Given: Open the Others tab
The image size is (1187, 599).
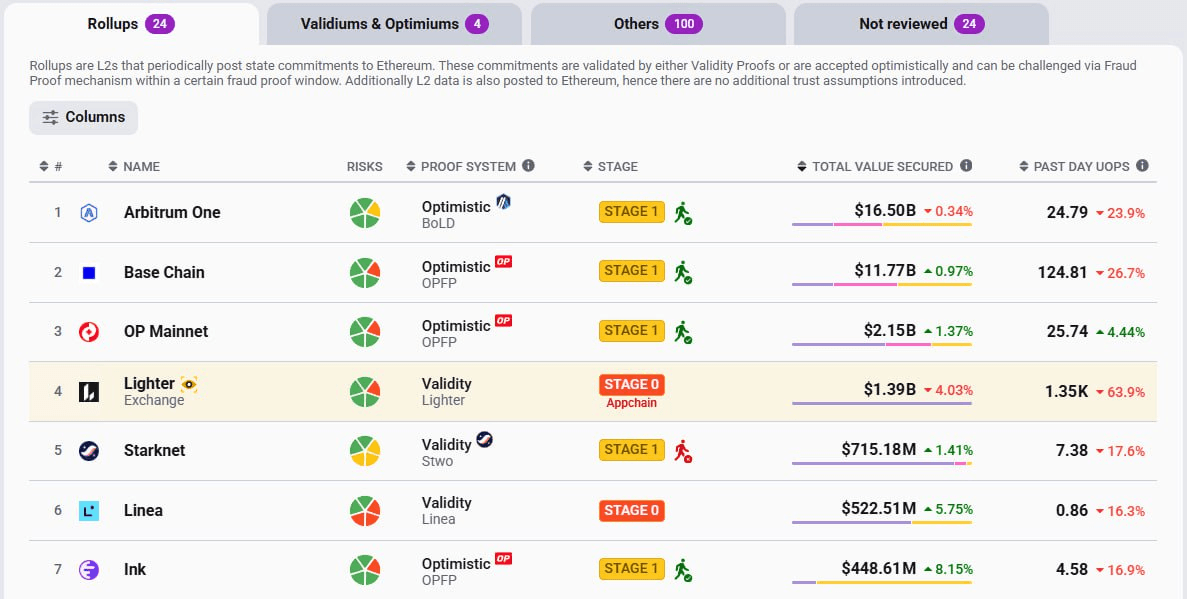Looking at the screenshot, I should click(657, 24).
